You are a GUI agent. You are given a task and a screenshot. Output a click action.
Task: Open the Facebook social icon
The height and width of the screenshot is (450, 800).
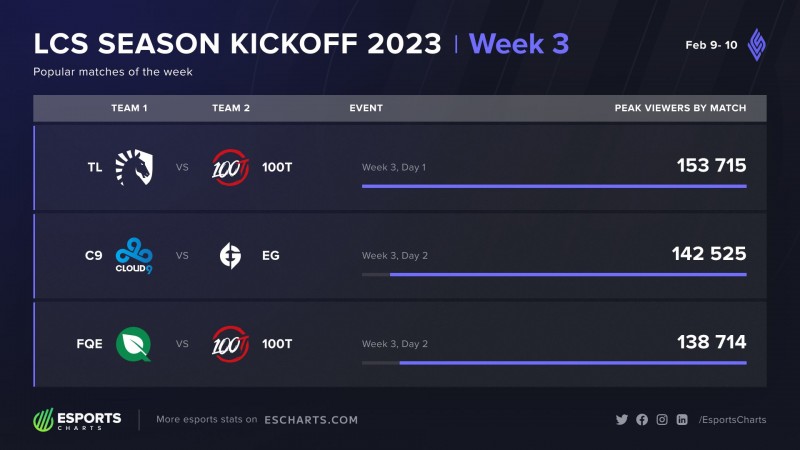pos(641,420)
